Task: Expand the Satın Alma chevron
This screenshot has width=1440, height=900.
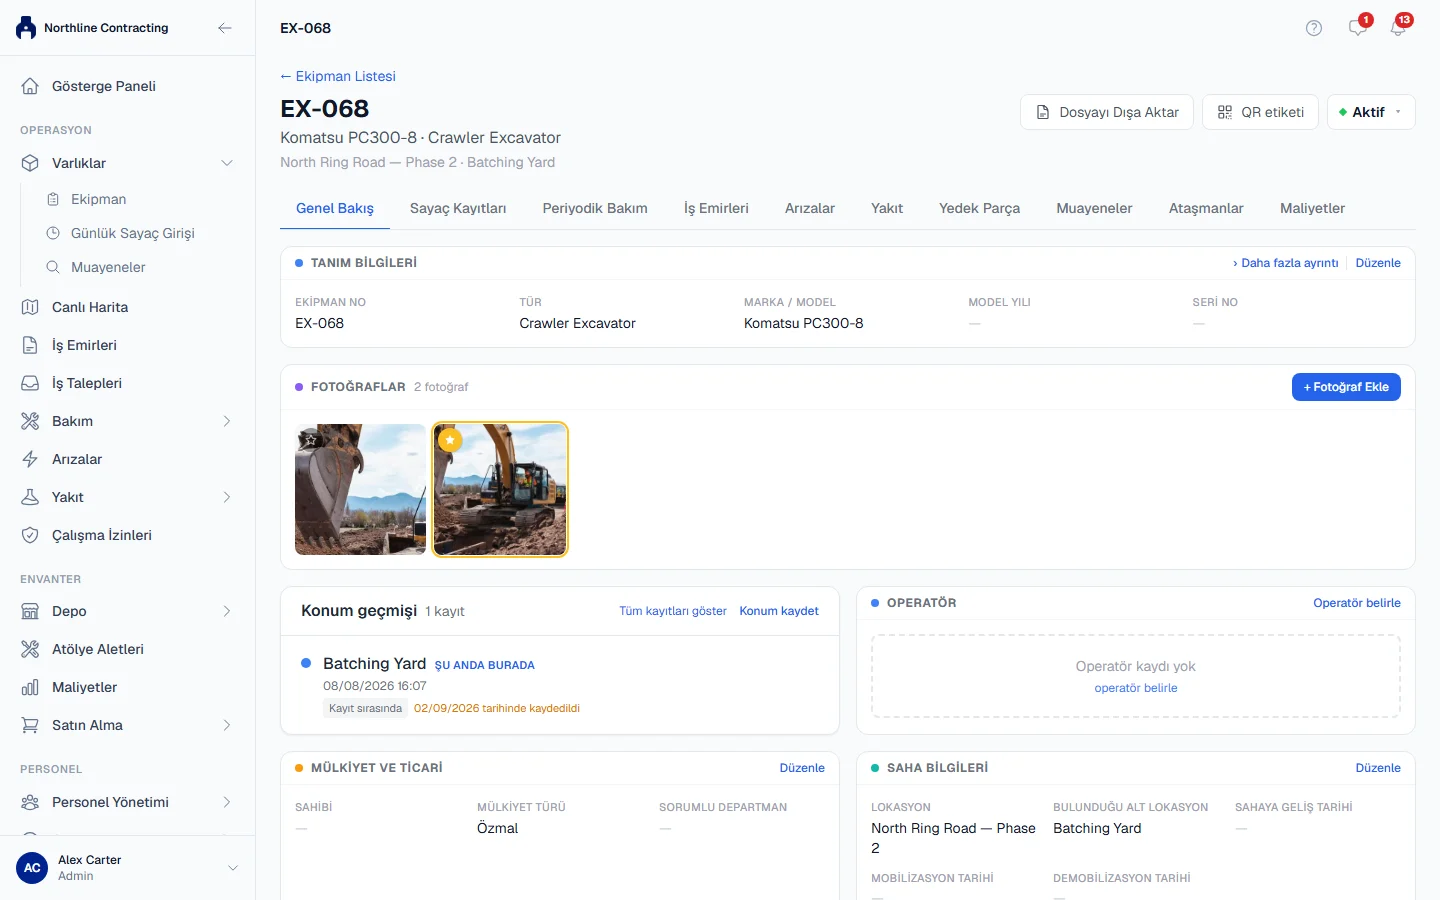Action: click(227, 725)
